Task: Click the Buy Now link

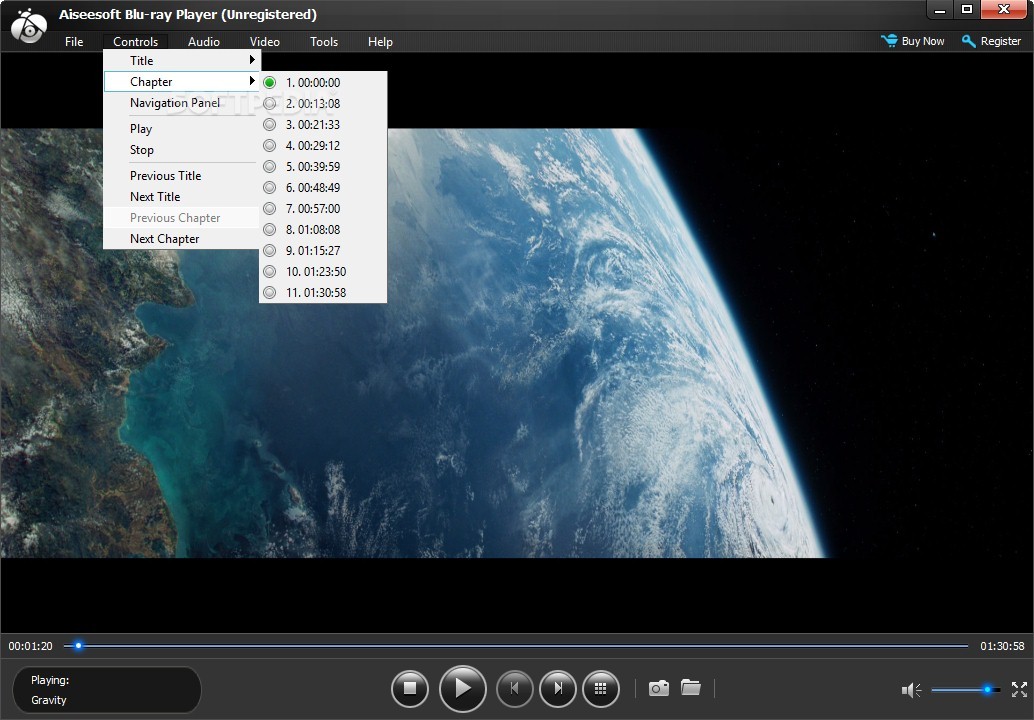Action: [x=922, y=41]
